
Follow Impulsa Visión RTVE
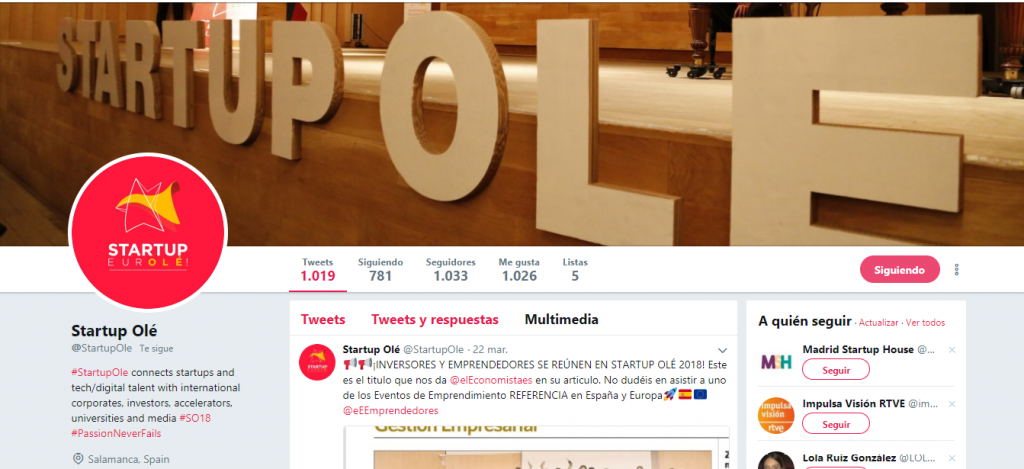[x=836, y=424]
